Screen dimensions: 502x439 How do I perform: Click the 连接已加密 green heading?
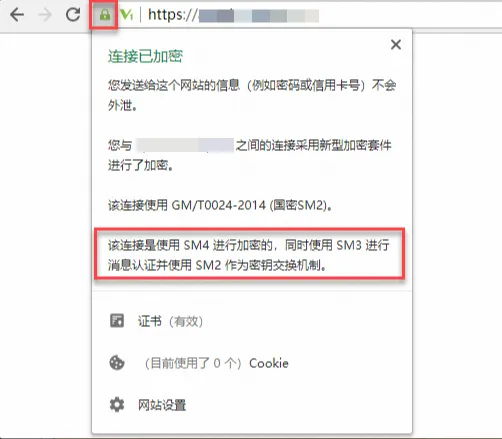point(145,56)
